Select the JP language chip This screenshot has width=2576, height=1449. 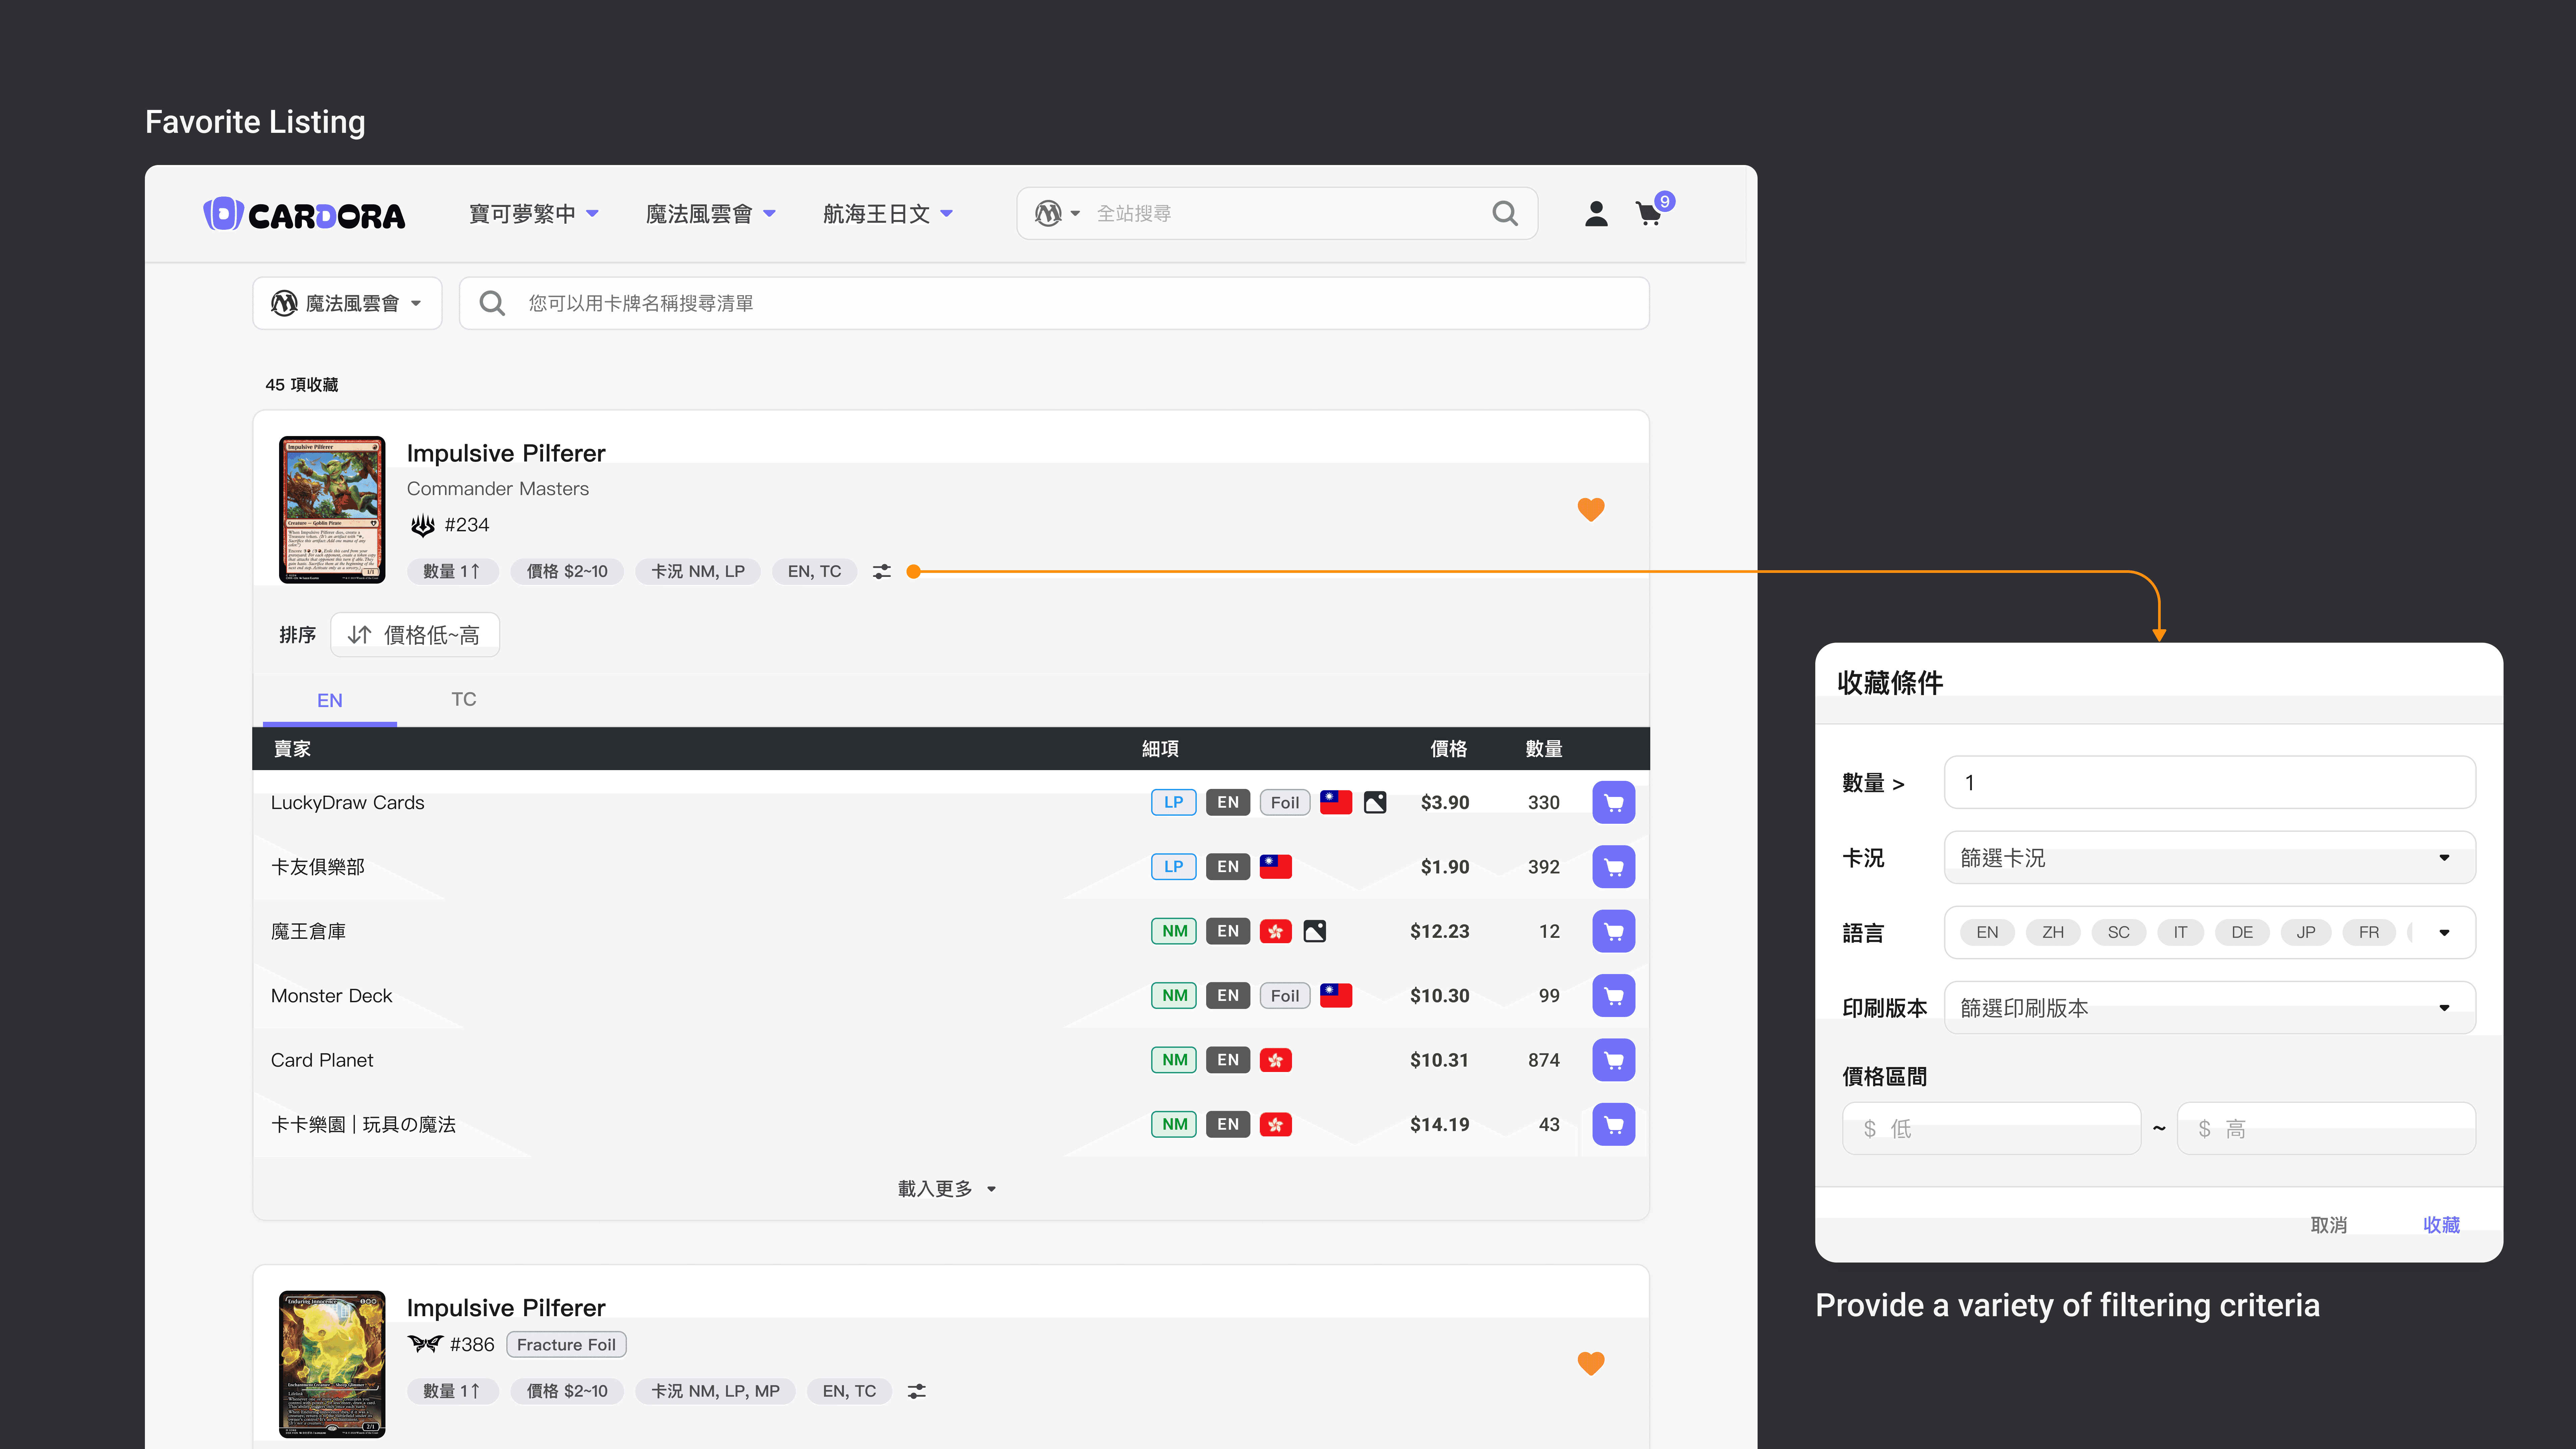click(2306, 932)
